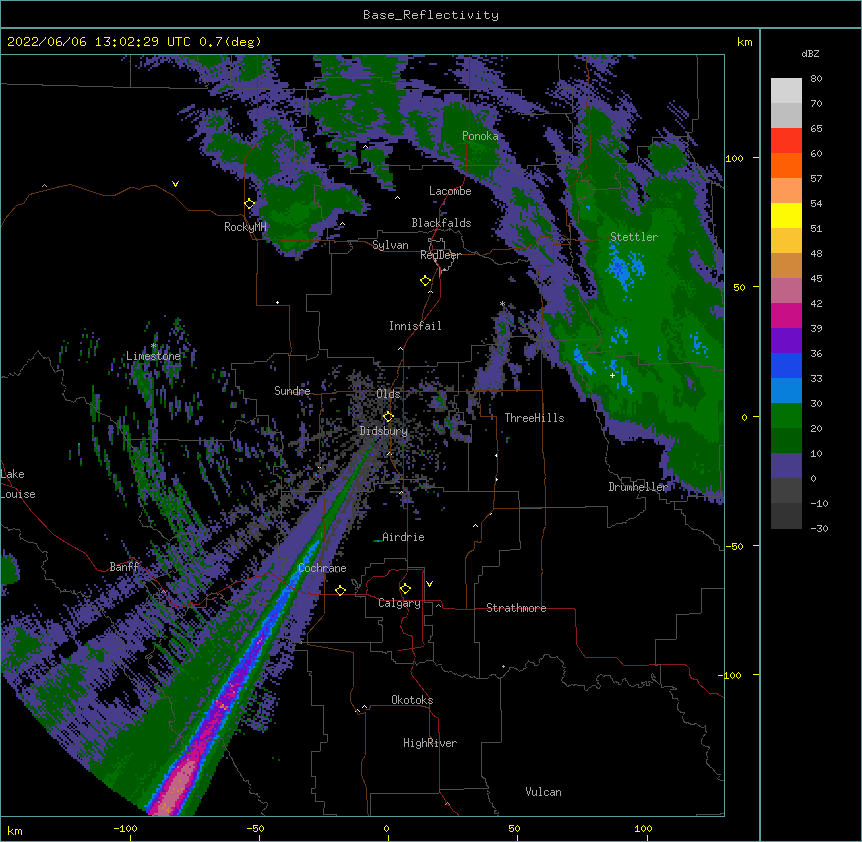Select the yellow diamond marker between Olds and Didsbury
Image resolution: width=862 pixels, height=842 pixels.
click(x=388, y=416)
